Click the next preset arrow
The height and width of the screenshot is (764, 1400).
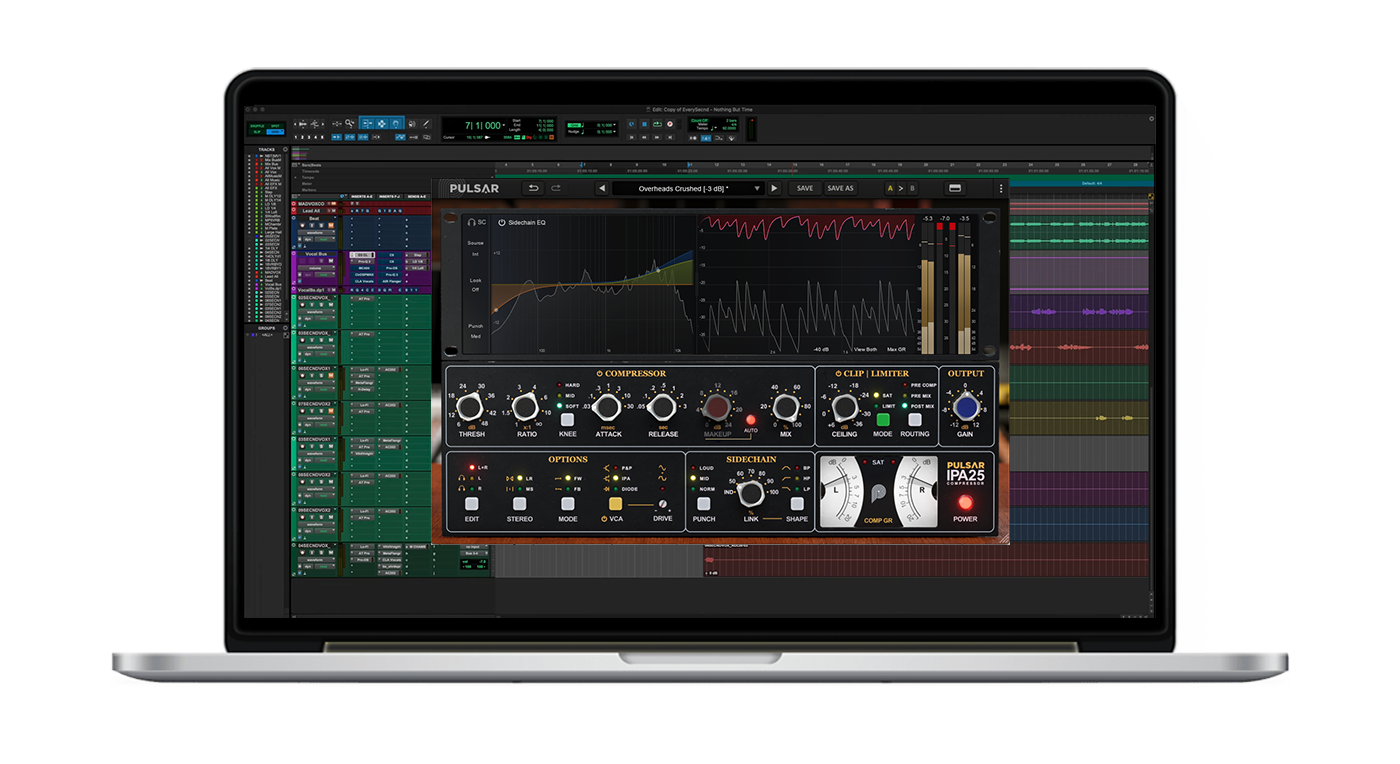coord(775,188)
